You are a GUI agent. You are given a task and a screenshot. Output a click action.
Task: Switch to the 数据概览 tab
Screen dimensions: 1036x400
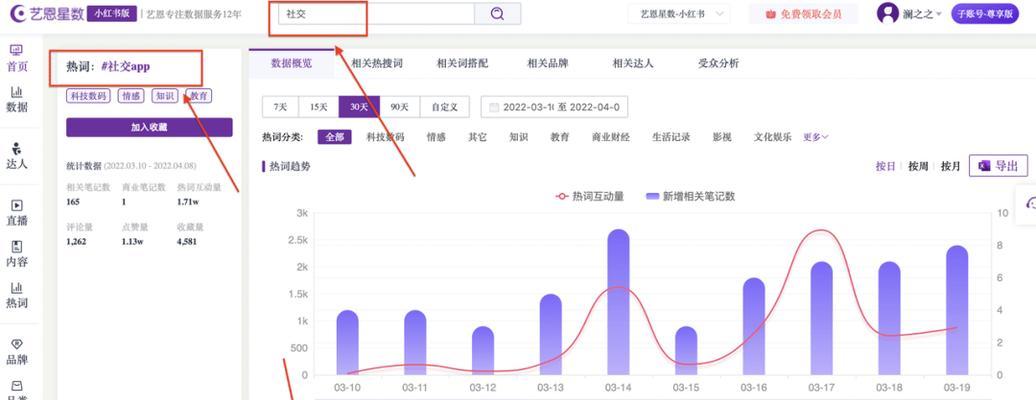(291, 64)
